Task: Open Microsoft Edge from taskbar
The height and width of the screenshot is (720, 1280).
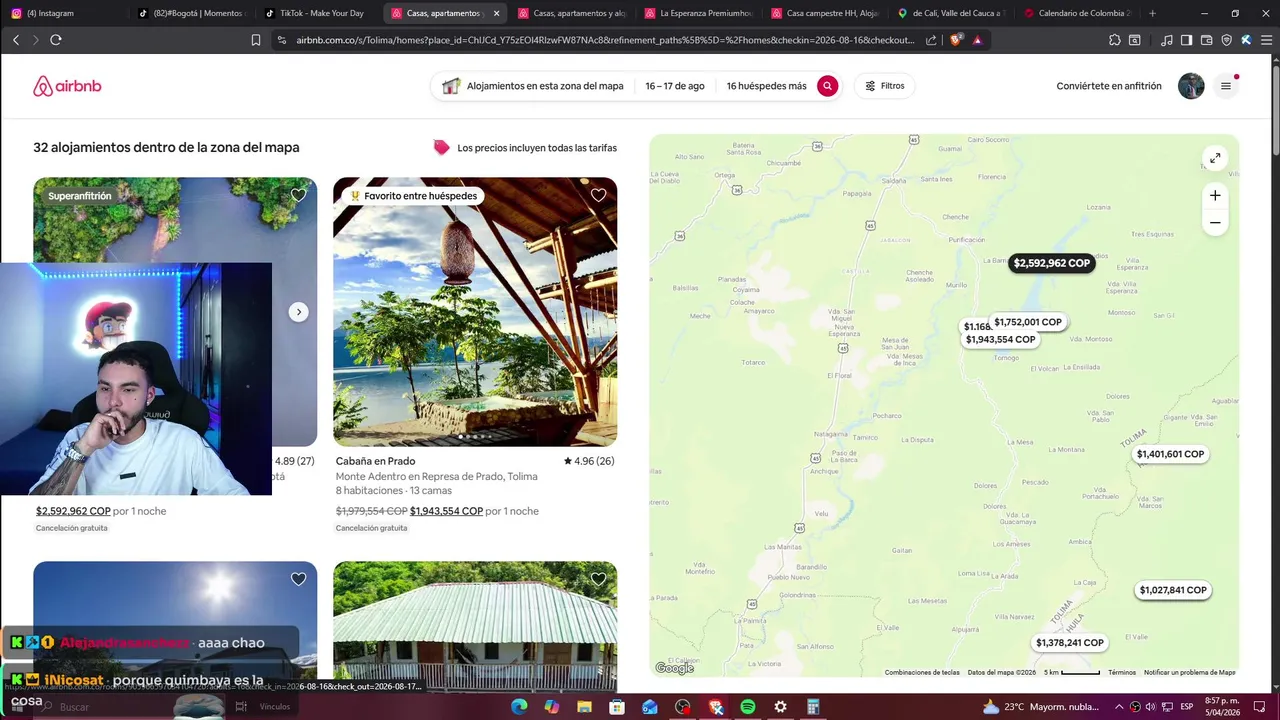Action: tap(519, 707)
